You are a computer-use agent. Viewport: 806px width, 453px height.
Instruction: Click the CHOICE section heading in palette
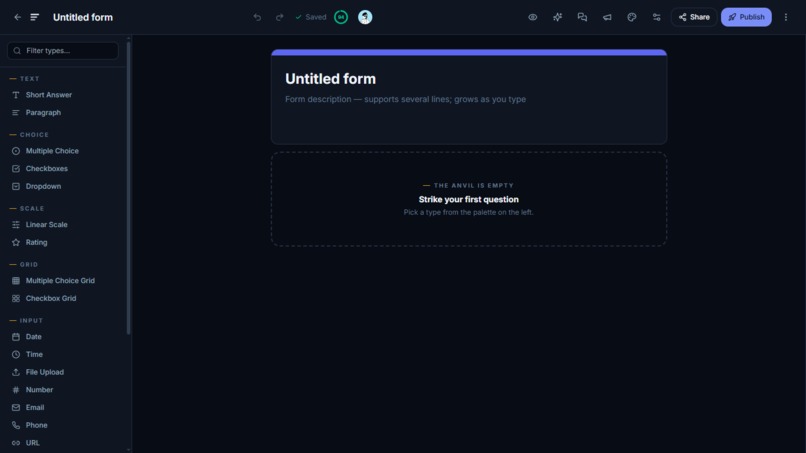click(34, 135)
